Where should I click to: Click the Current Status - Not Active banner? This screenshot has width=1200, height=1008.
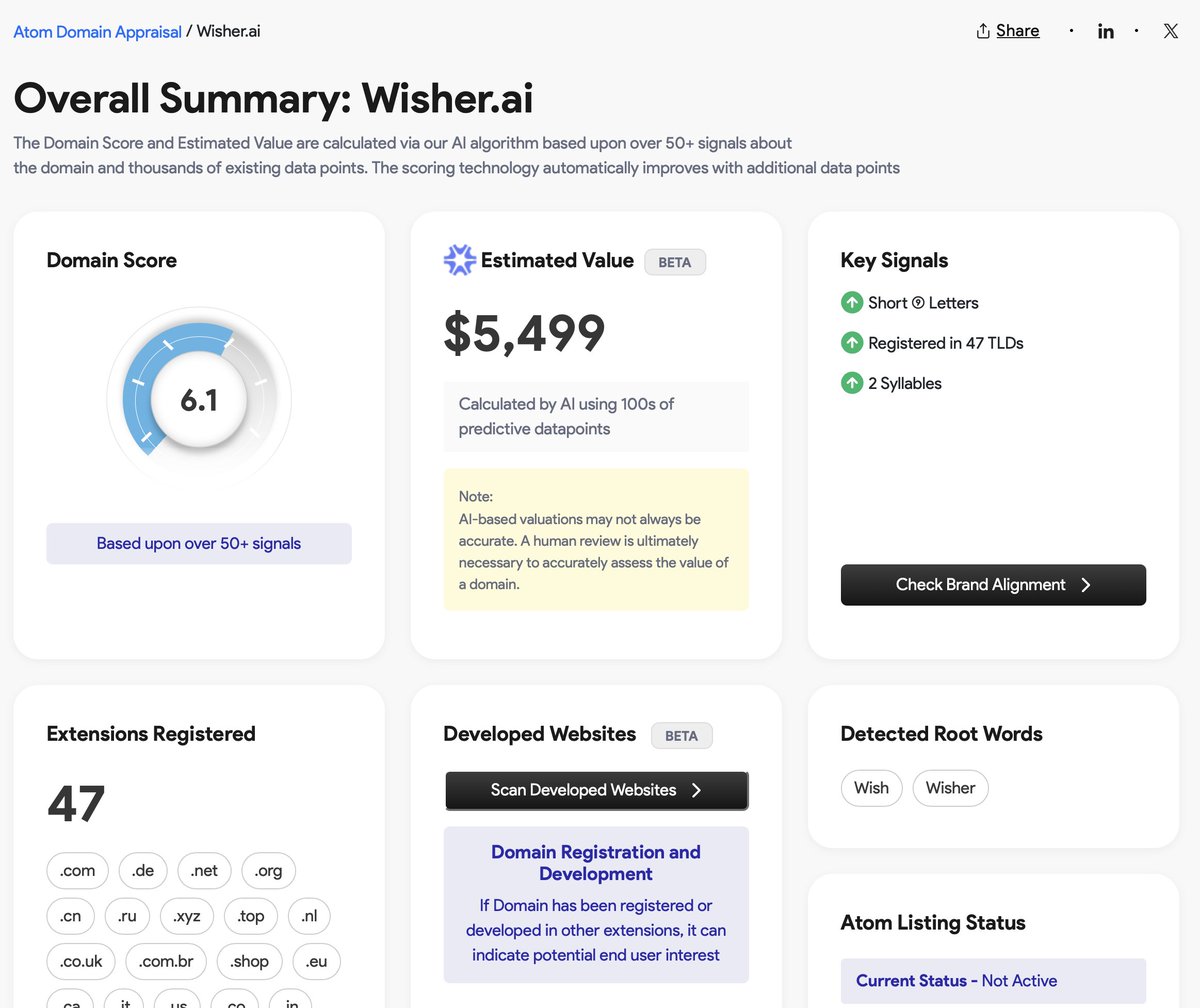pos(993,981)
